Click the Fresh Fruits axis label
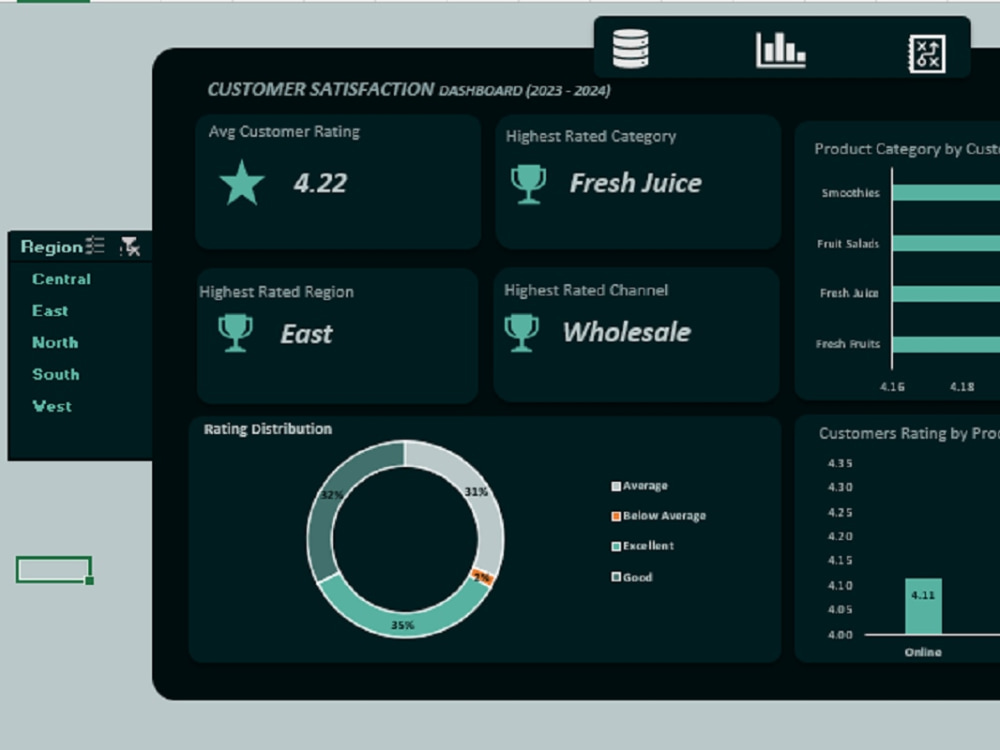This screenshot has height=750, width=1000. pos(848,344)
